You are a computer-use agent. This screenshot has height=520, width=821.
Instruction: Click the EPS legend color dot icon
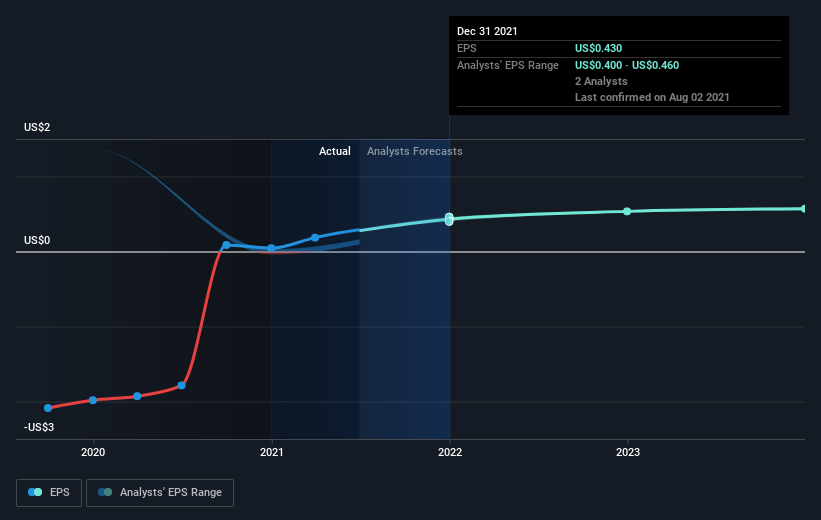[36, 492]
